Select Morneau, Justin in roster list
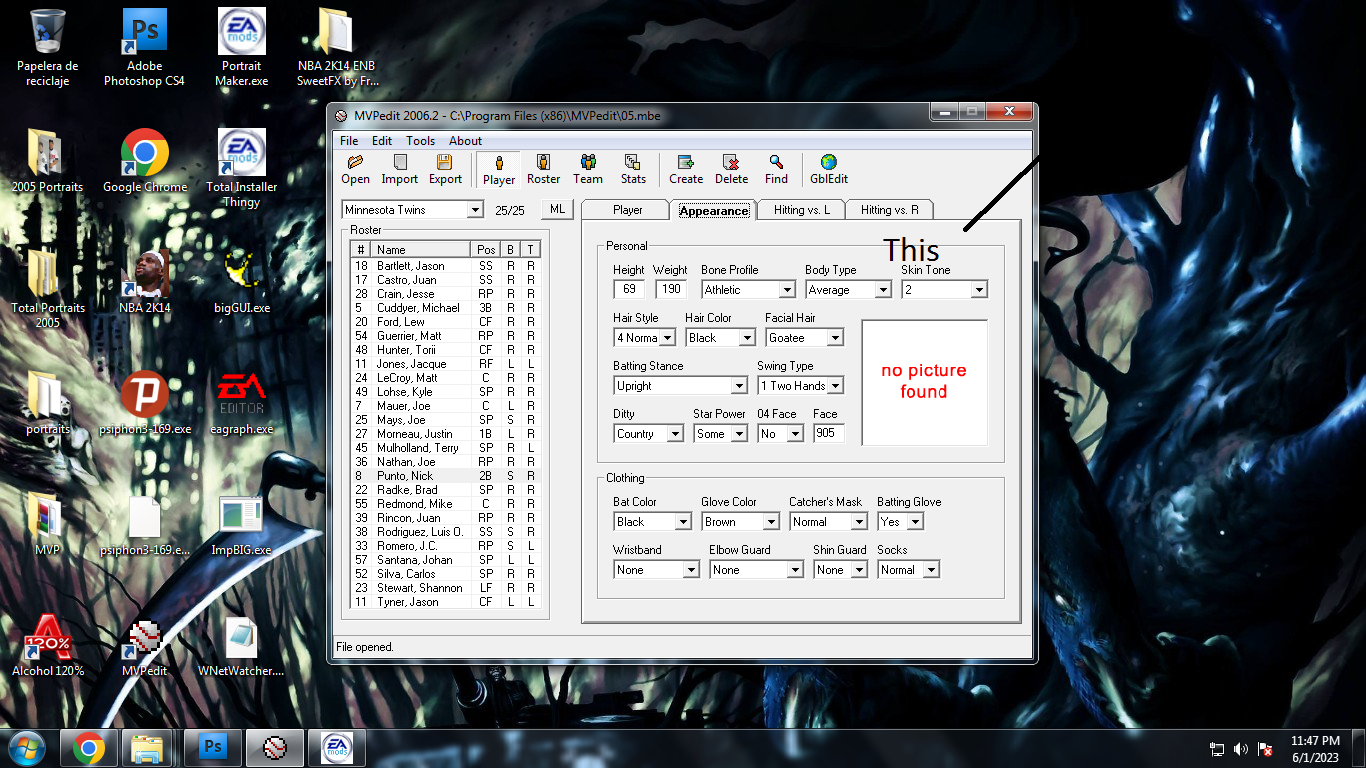The height and width of the screenshot is (768, 1366). [445, 434]
